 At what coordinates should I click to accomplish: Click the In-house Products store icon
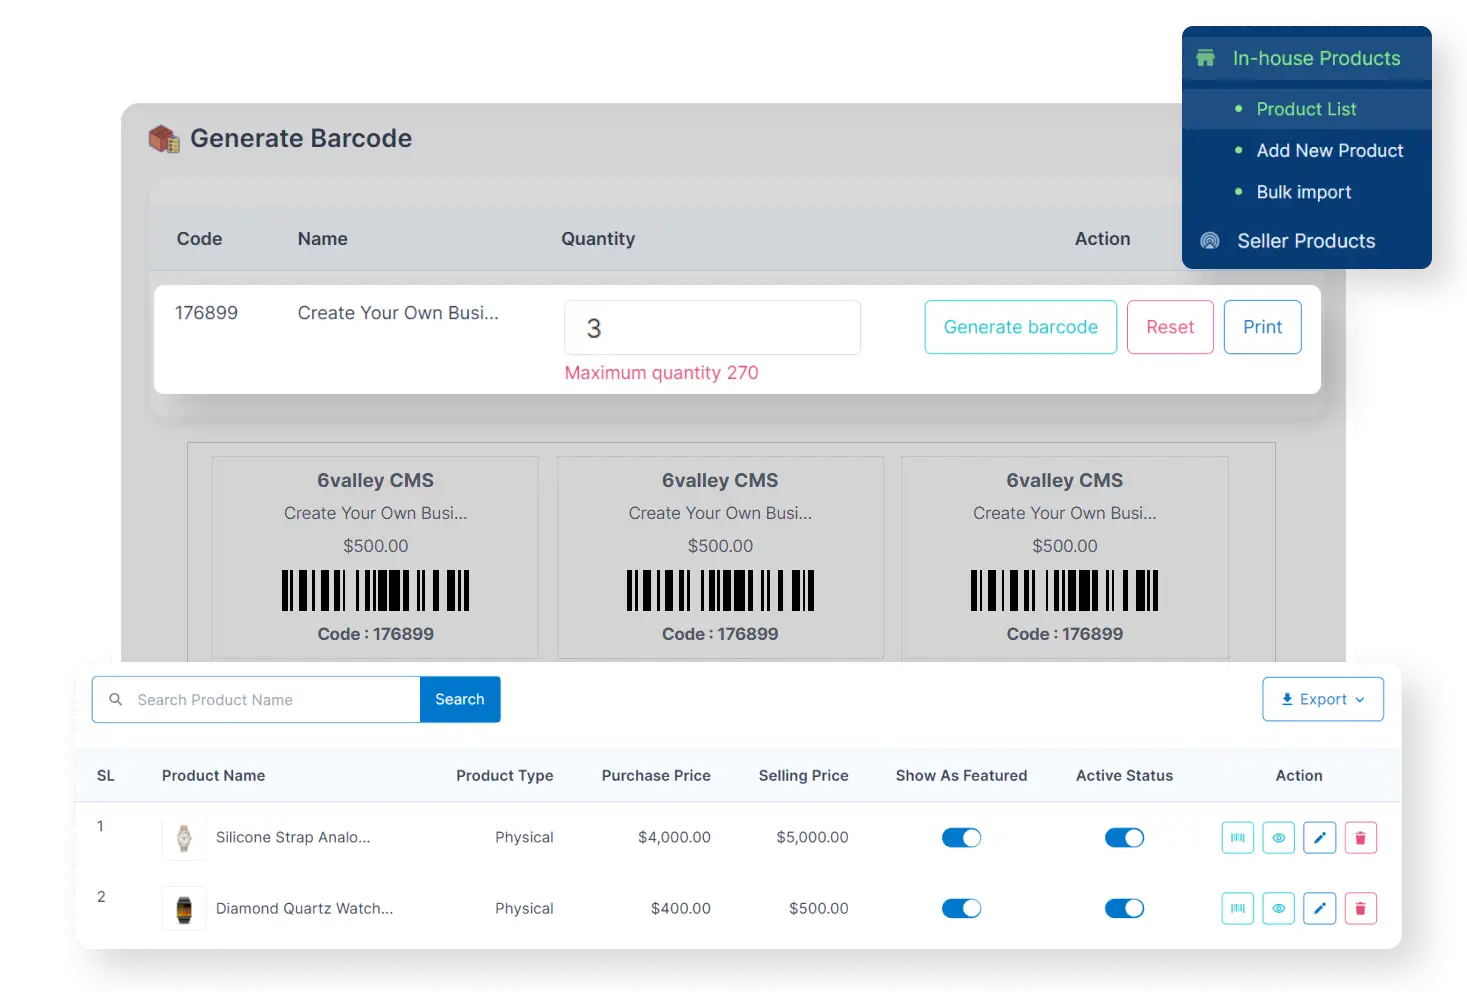pos(1205,58)
